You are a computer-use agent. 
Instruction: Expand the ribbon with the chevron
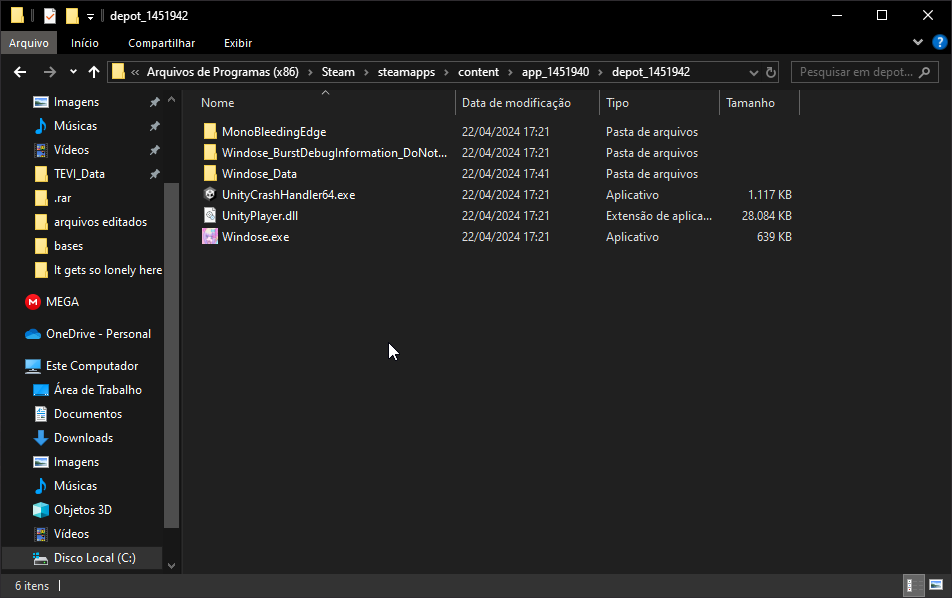[919, 43]
